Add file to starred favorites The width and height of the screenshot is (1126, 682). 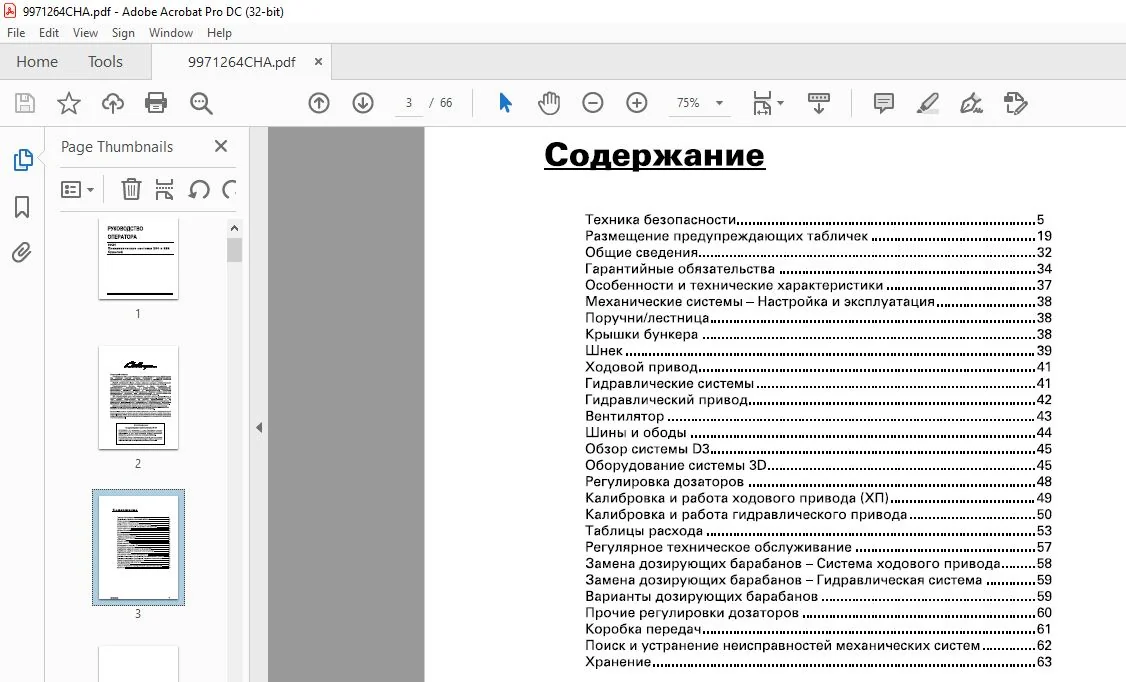[69, 103]
